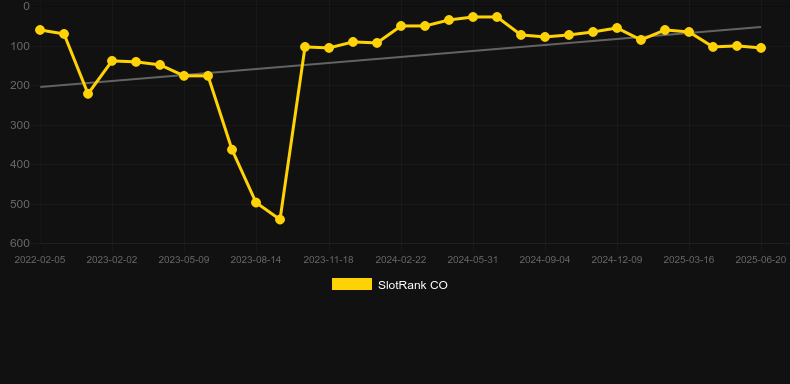Click the y-axis label 200
The width and height of the screenshot is (790, 384).
pos(20,86)
